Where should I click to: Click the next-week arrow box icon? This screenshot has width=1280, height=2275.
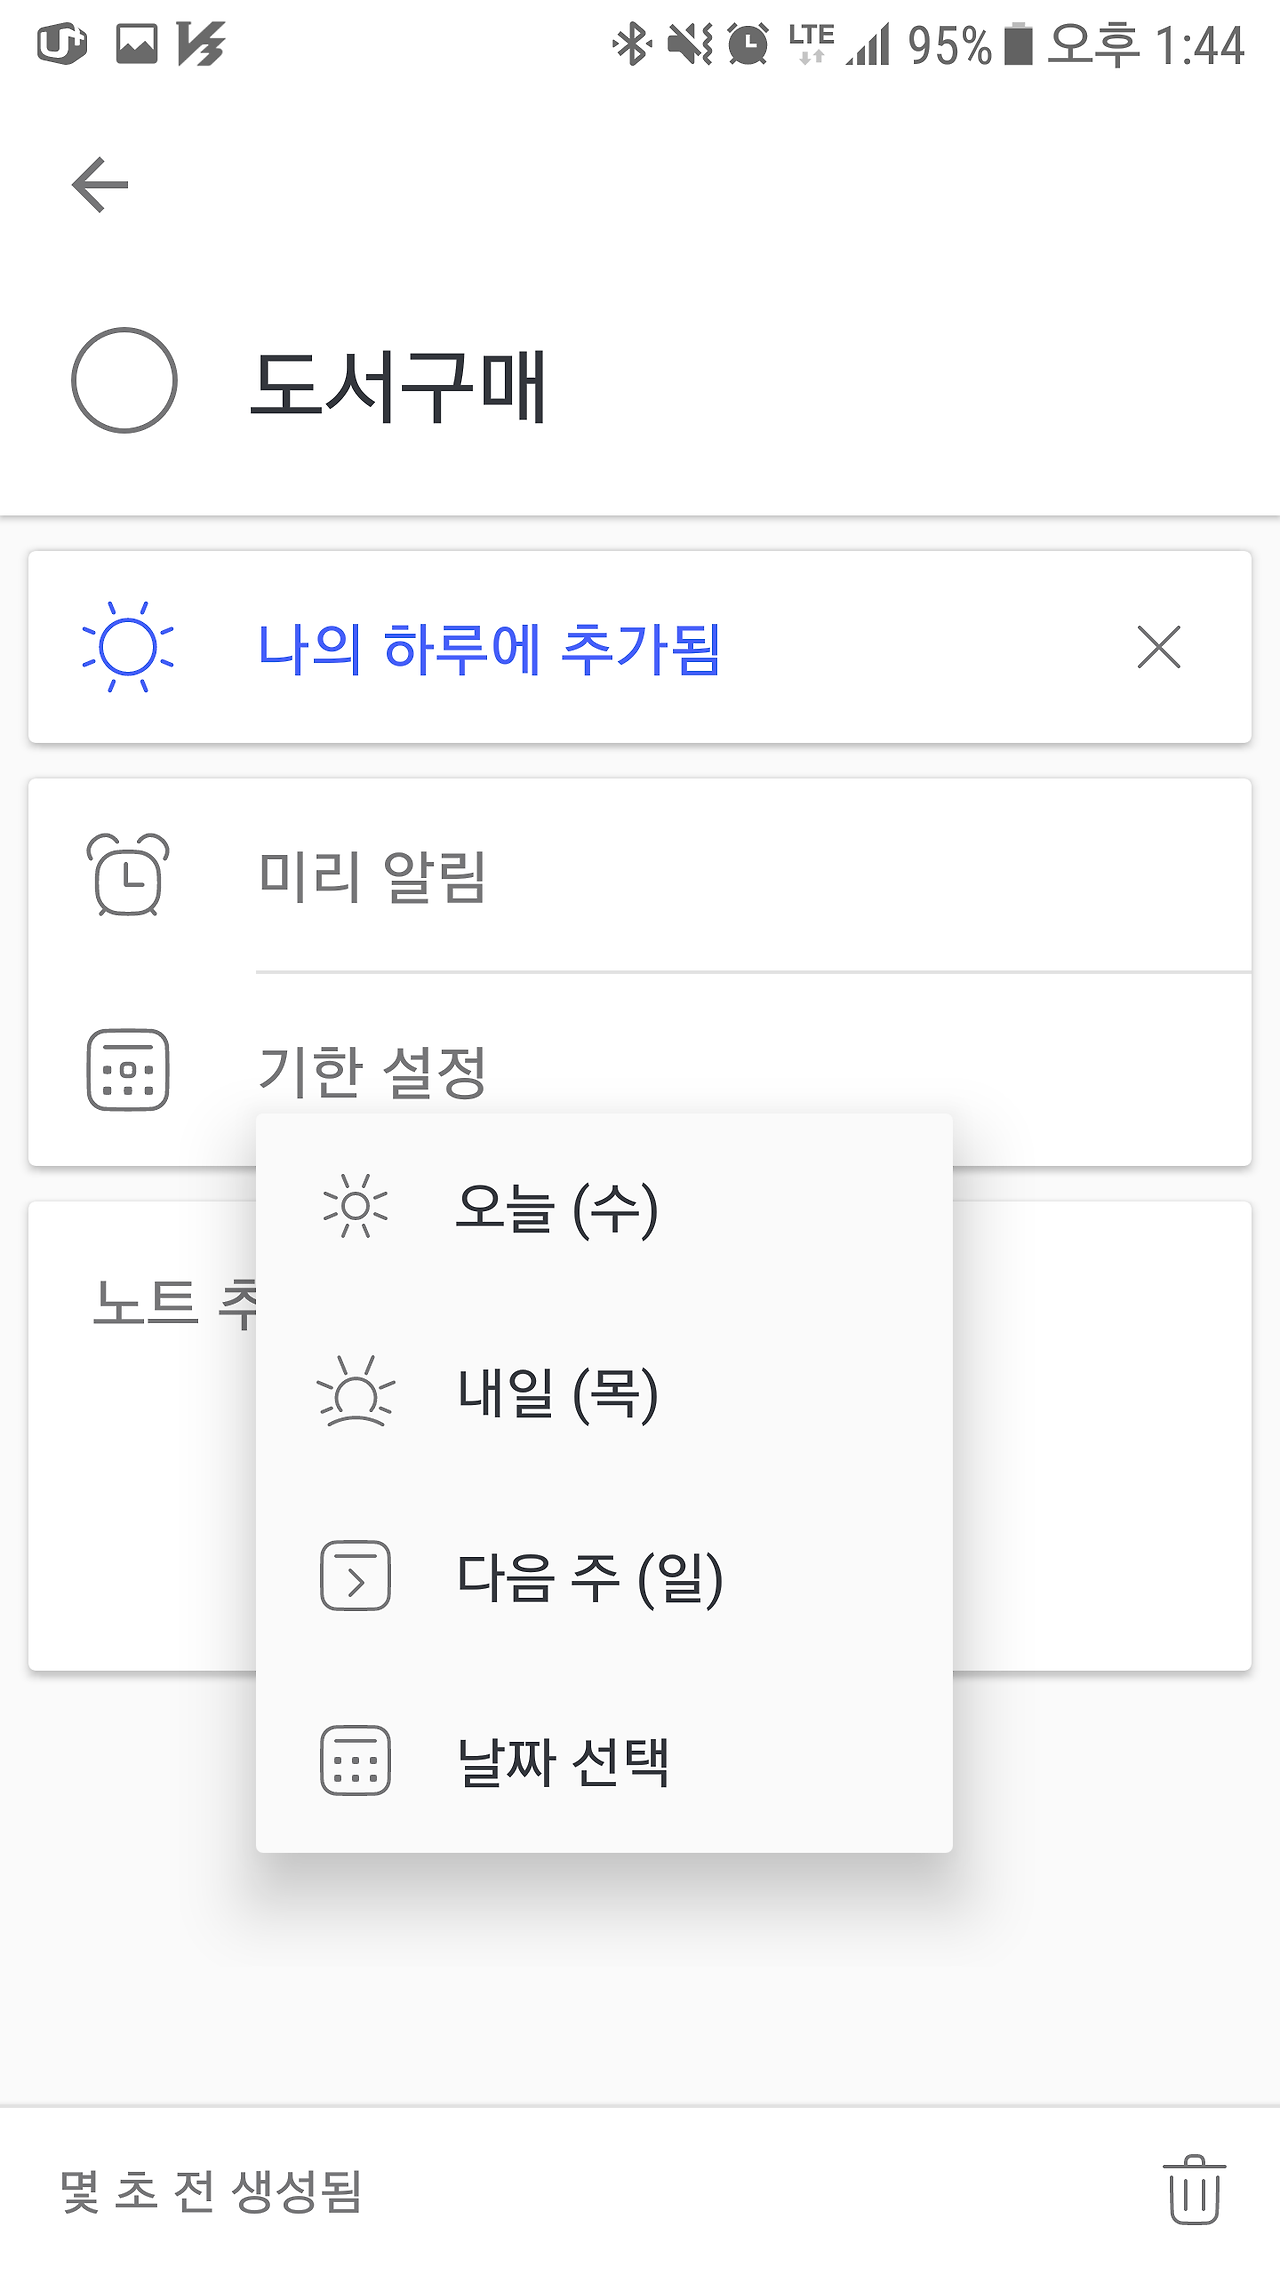[355, 1576]
